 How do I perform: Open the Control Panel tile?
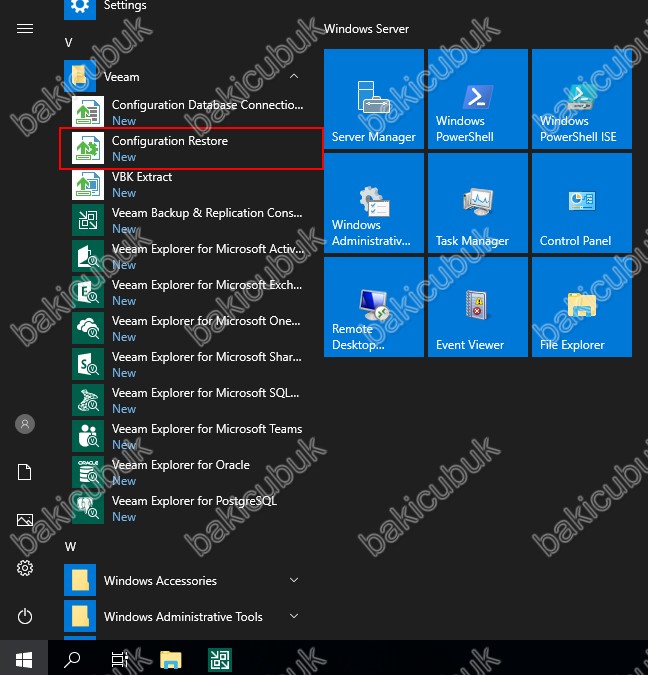tap(582, 203)
